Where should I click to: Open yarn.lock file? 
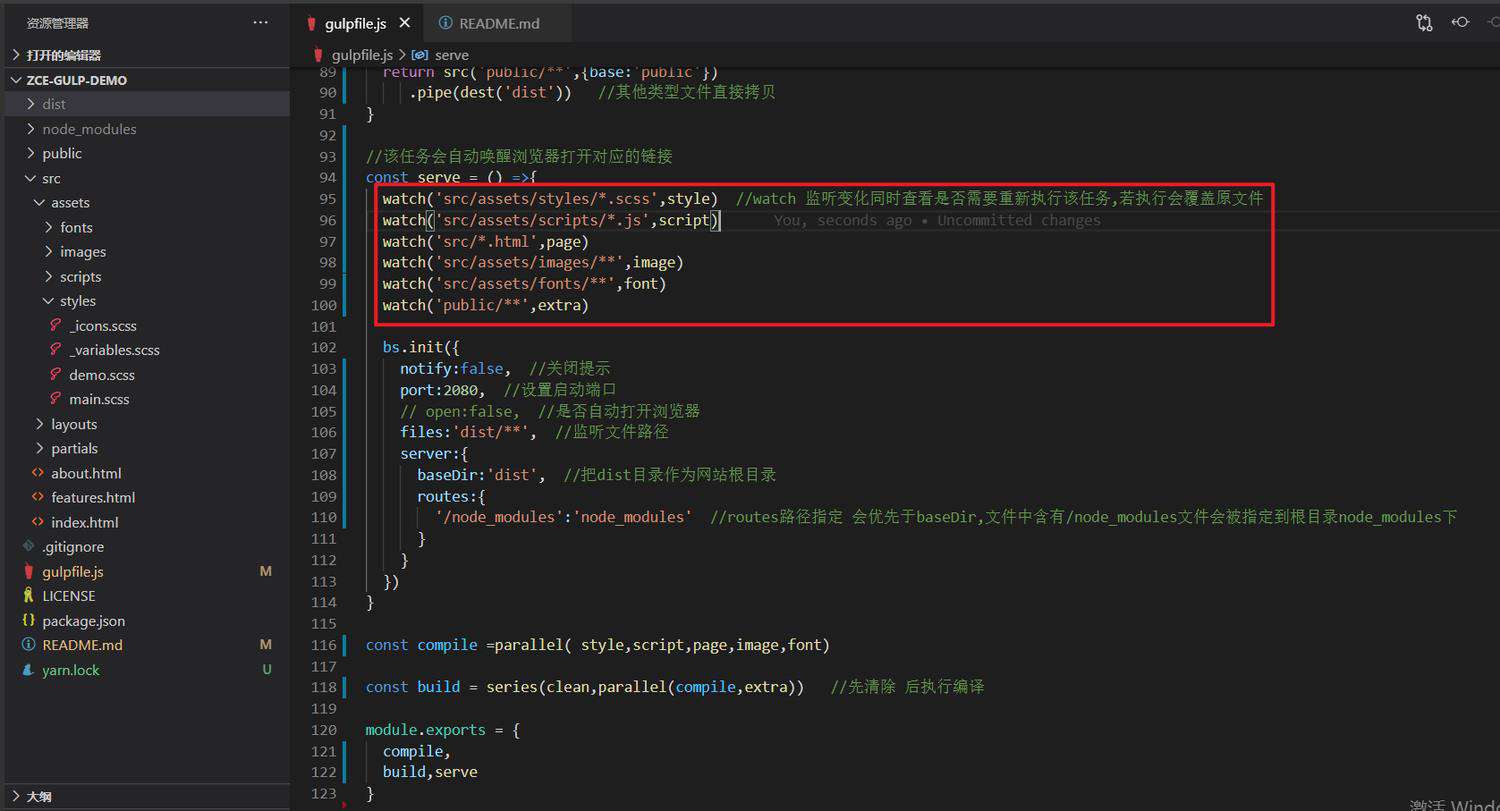(147, 670)
